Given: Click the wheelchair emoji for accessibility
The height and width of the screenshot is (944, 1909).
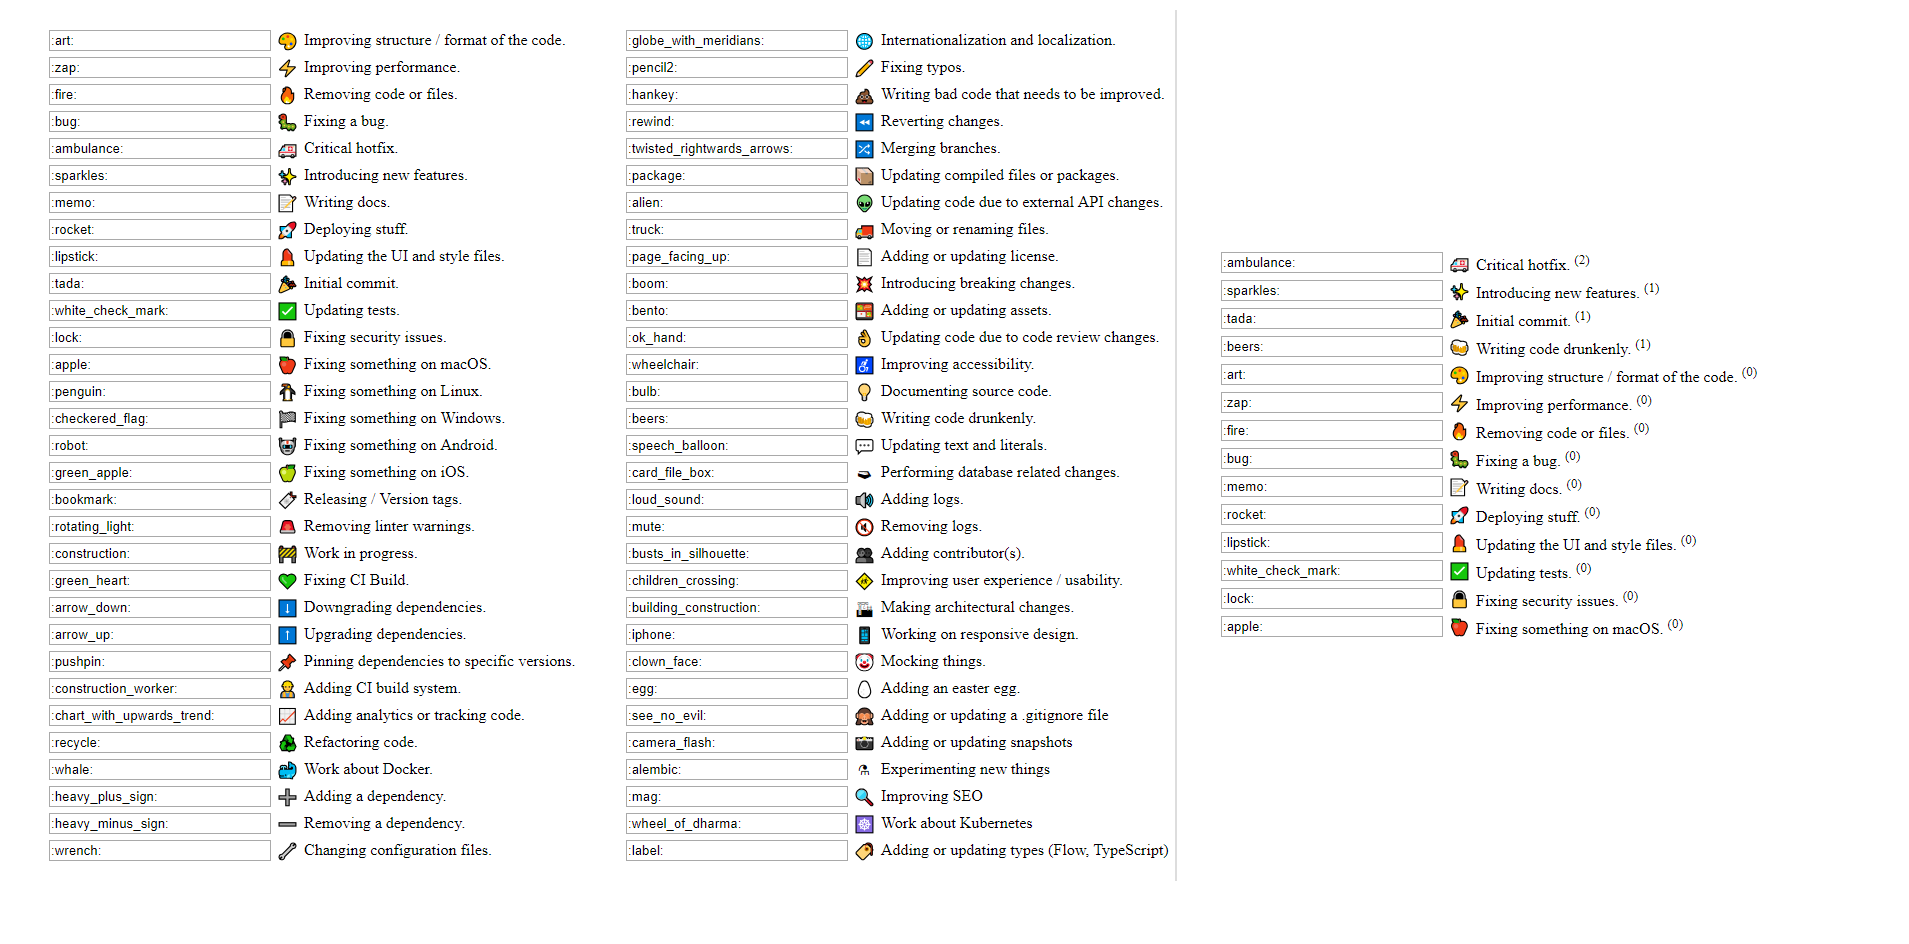Looking at the screenshot, I should point(864,365).
